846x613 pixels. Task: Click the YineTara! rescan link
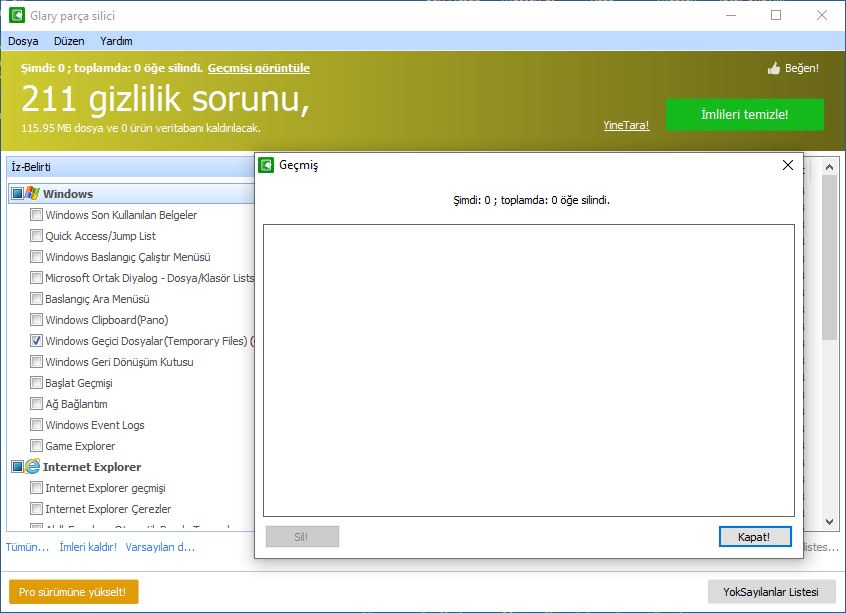626,125
